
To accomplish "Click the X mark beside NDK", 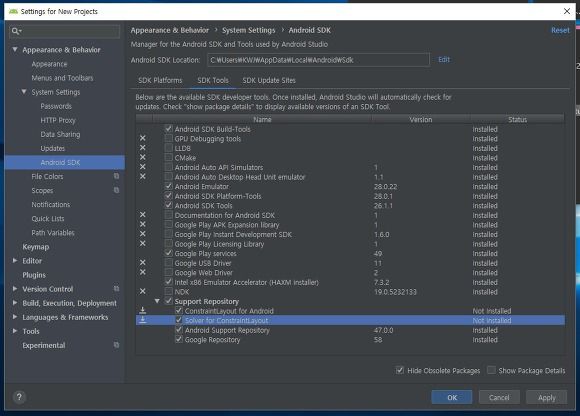I will (142, 291).
